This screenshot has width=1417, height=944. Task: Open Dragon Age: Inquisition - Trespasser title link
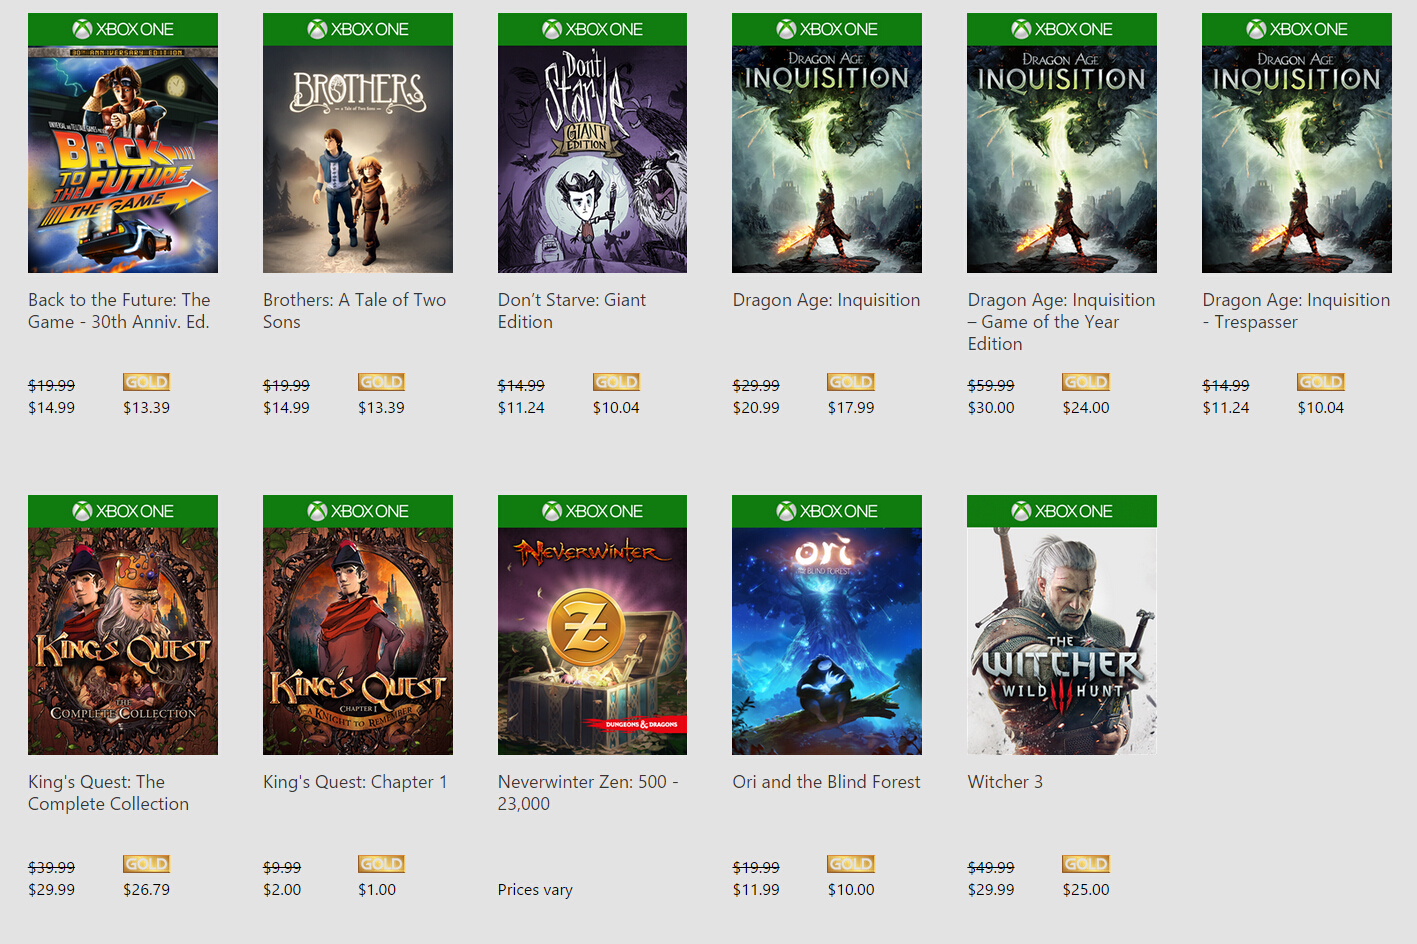point(1296,311)
